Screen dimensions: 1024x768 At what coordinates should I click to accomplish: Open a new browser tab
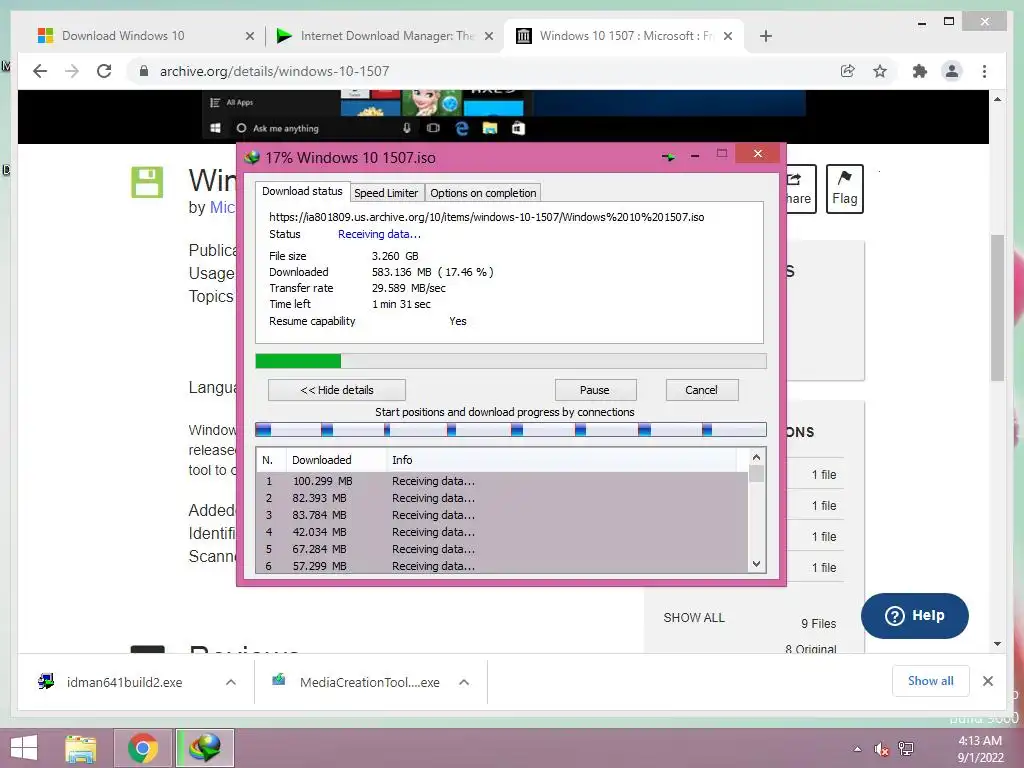tap(766, 36)
